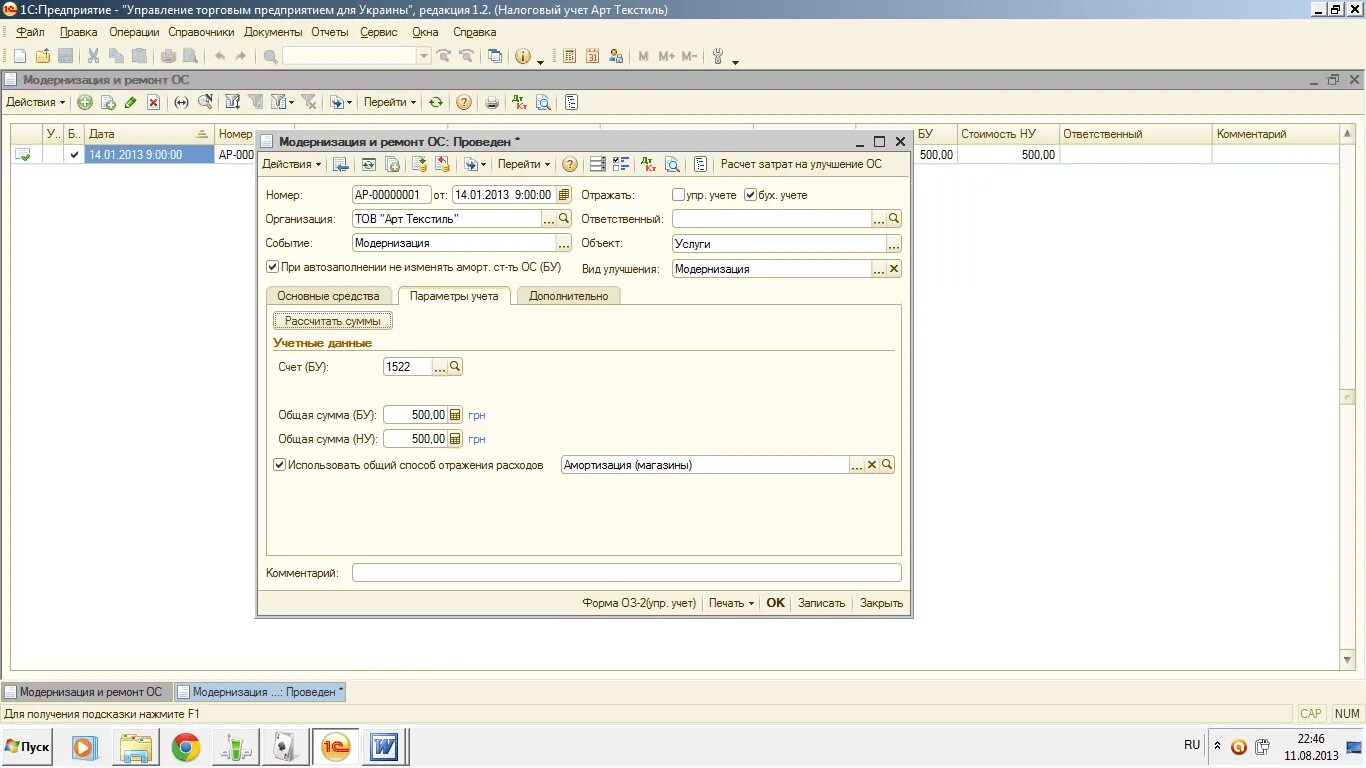Click the calendar picker next to document date
Viewport: 1366px width, 768px height.
tap(564, 195)
